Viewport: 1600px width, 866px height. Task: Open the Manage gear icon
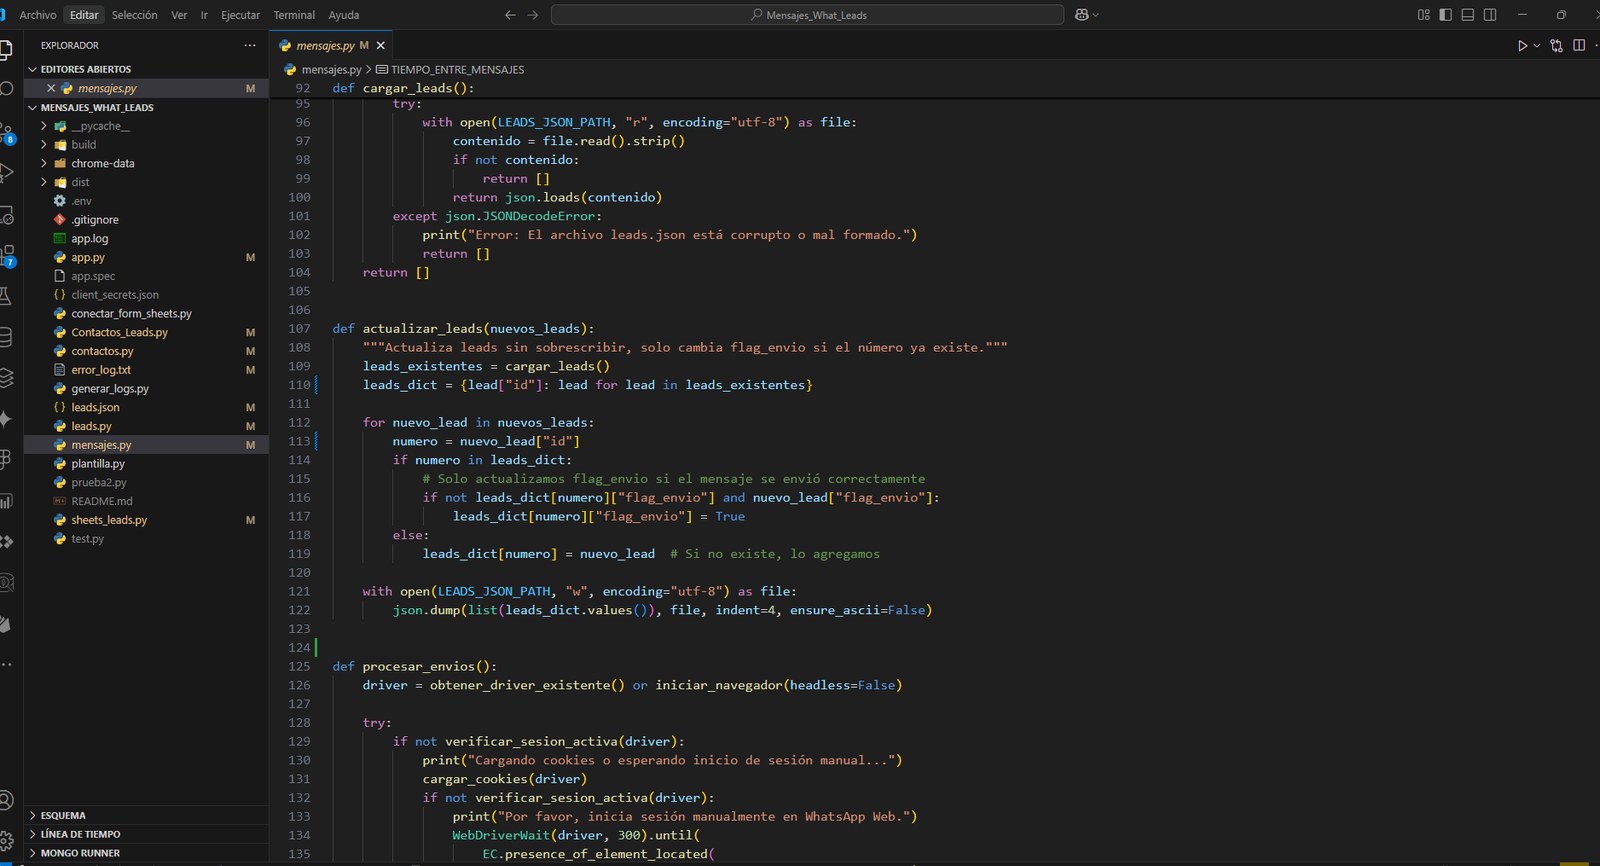tap(6, 840)
